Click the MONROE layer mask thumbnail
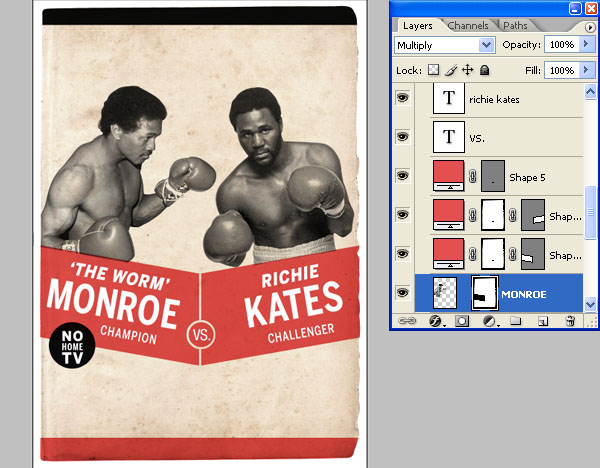This screenshot has height=468, width=600. click(488, 294)
